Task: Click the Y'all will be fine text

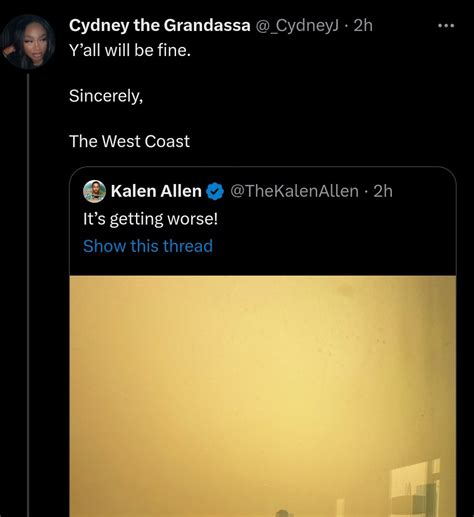Action: (x=130, y=50)
